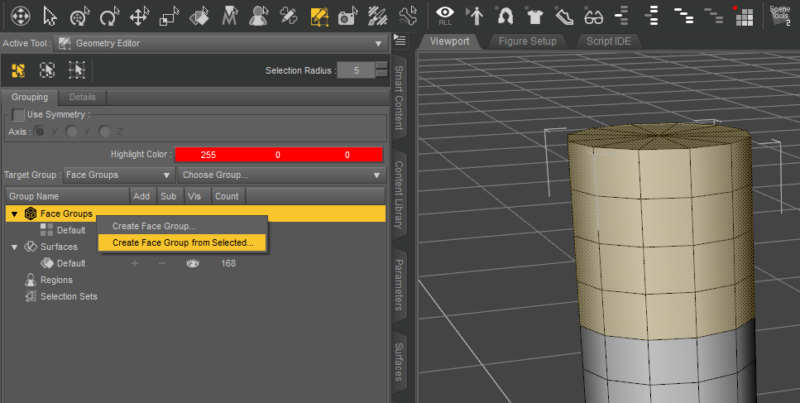
Task: Click the pane options menu icon beside Viewport tab
Action: click(x=399, y=40)
